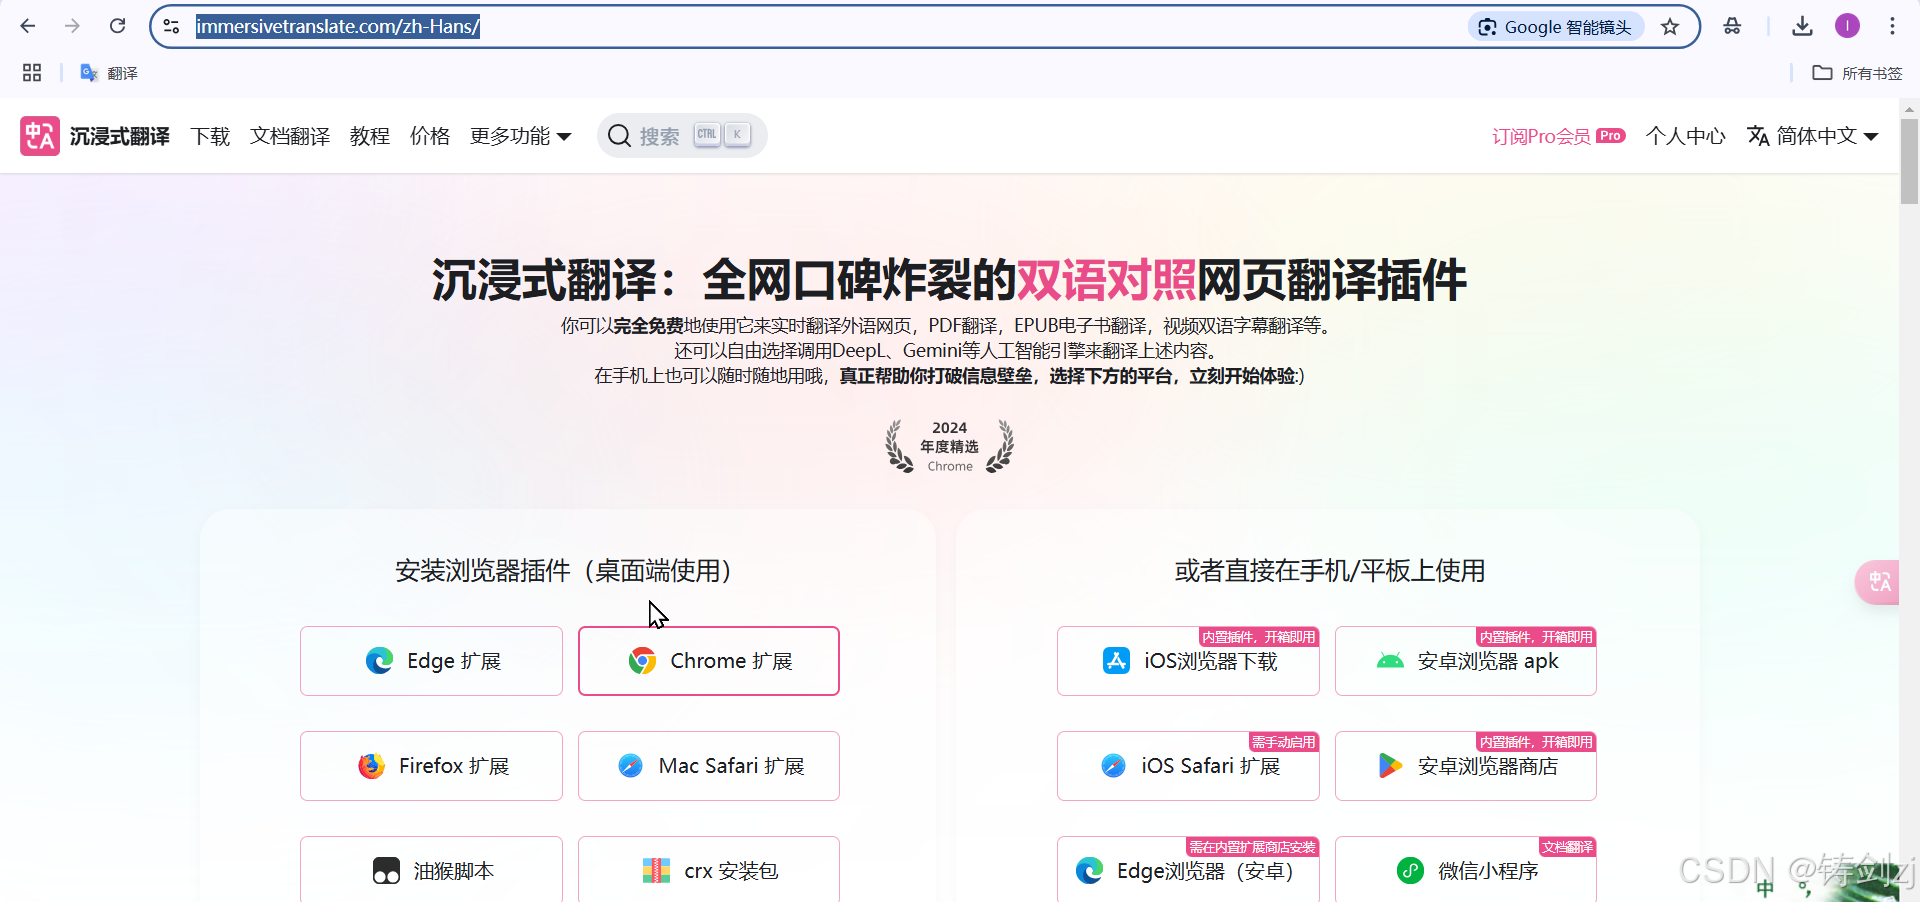Expand the 简体中文 language dropdown

coord(1812,136)
